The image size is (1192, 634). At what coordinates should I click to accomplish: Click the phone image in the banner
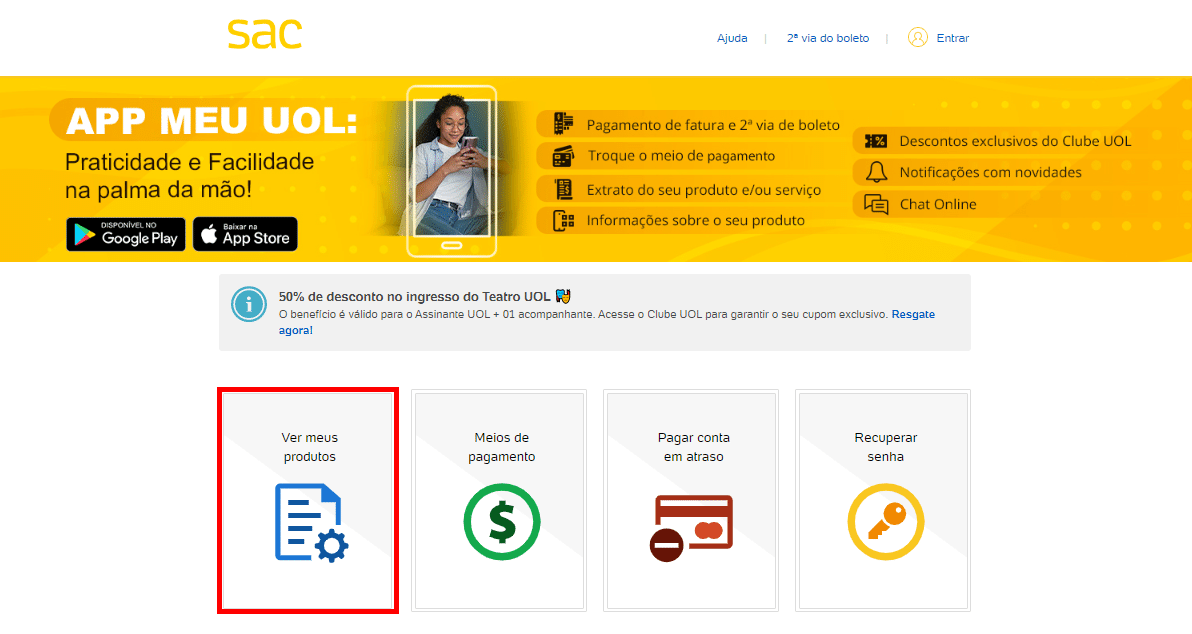(452, 171)
